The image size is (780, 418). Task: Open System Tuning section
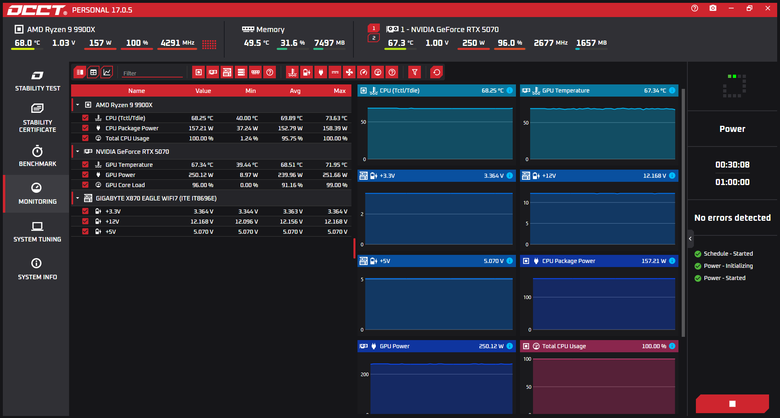coord(37,232)
